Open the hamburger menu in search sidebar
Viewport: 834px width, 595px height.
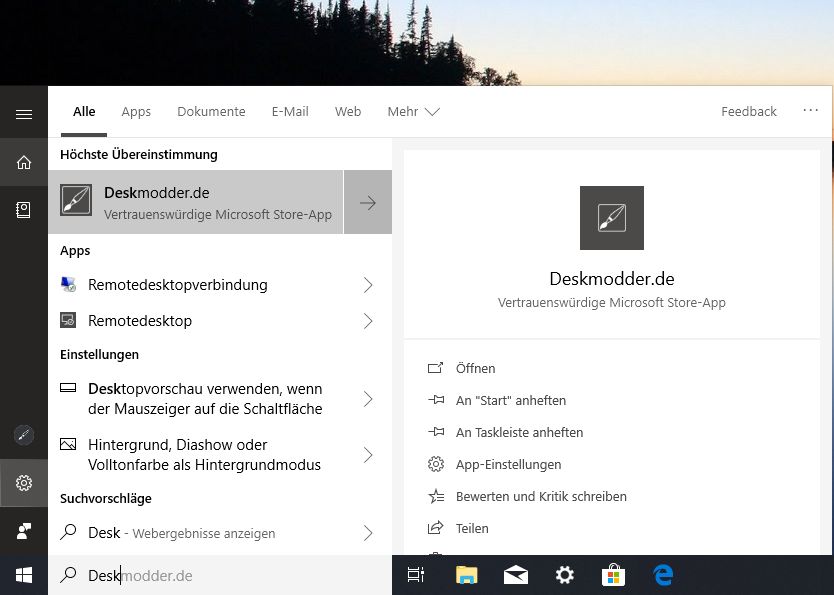click(x=23, y=114)
